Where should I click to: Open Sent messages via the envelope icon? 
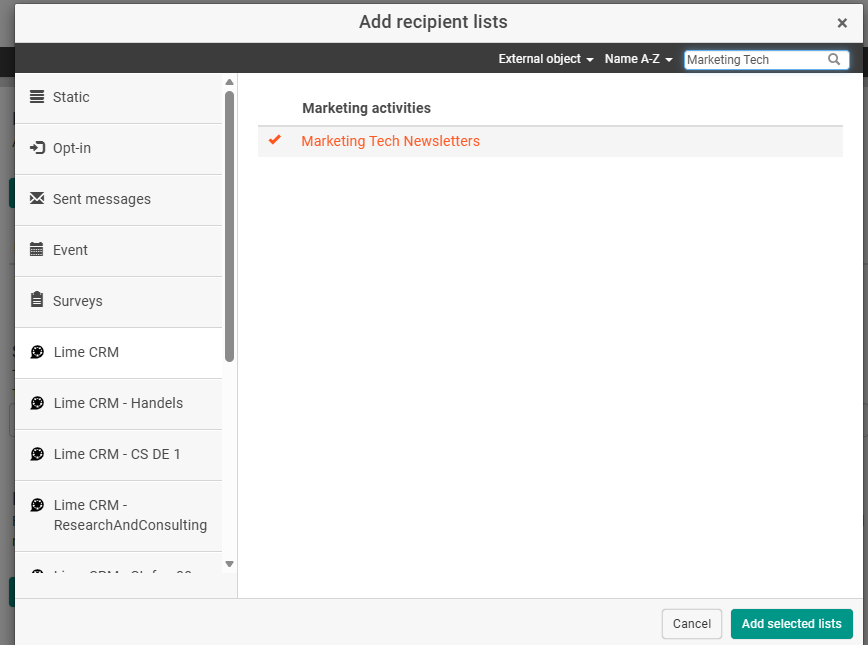coord(37,199)
